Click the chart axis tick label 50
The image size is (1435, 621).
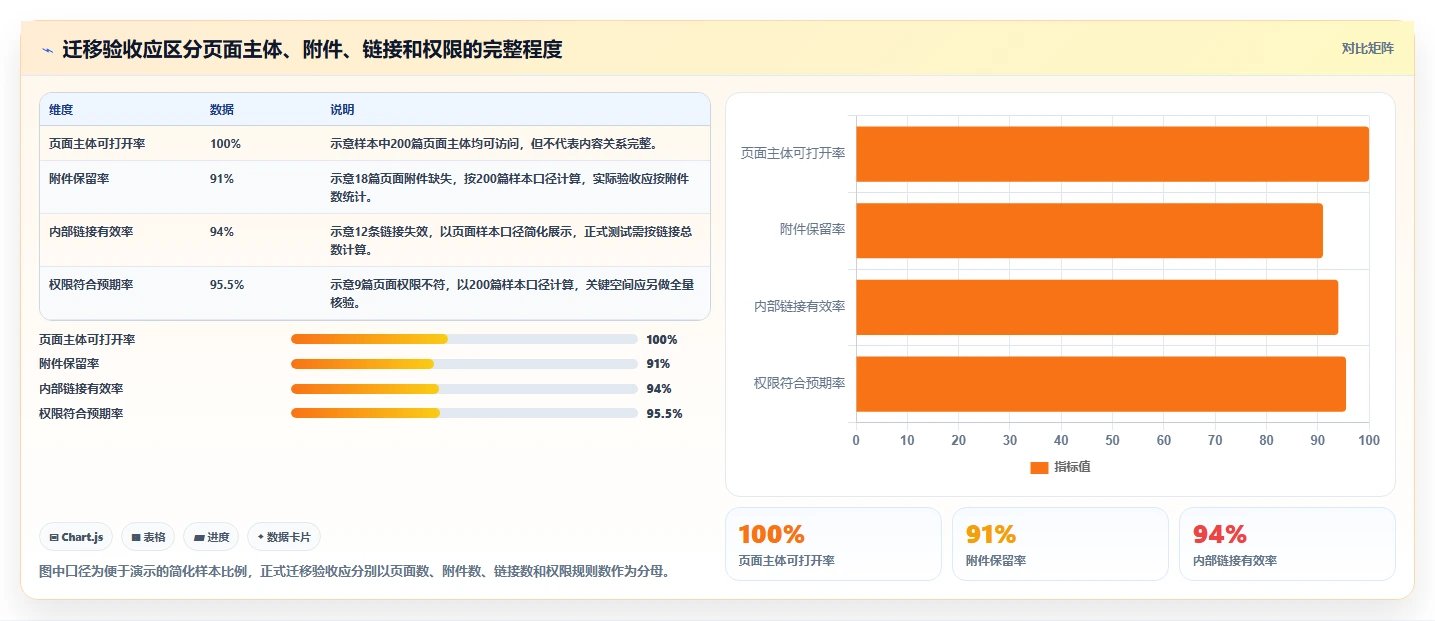[x=1112, y=440]
